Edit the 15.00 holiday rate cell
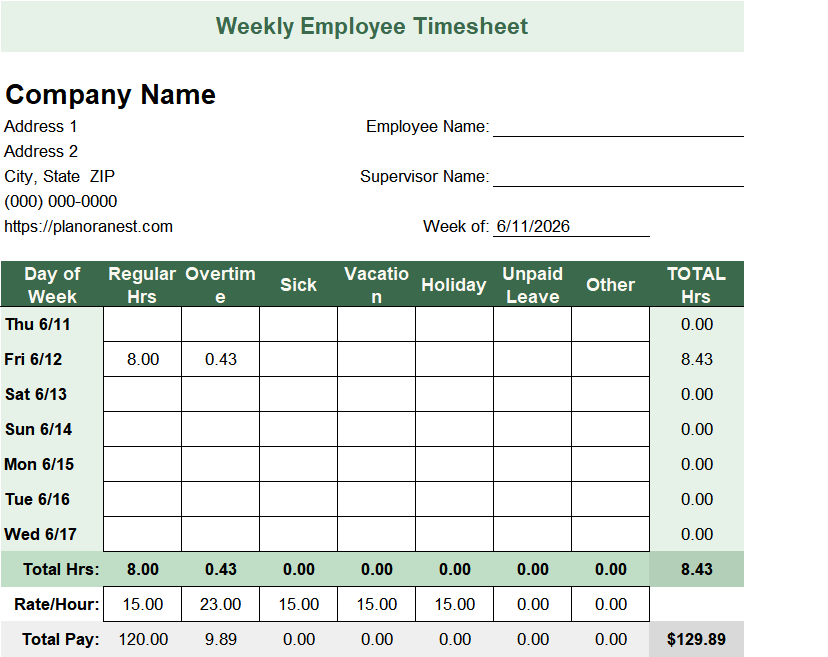 (455, 604)
